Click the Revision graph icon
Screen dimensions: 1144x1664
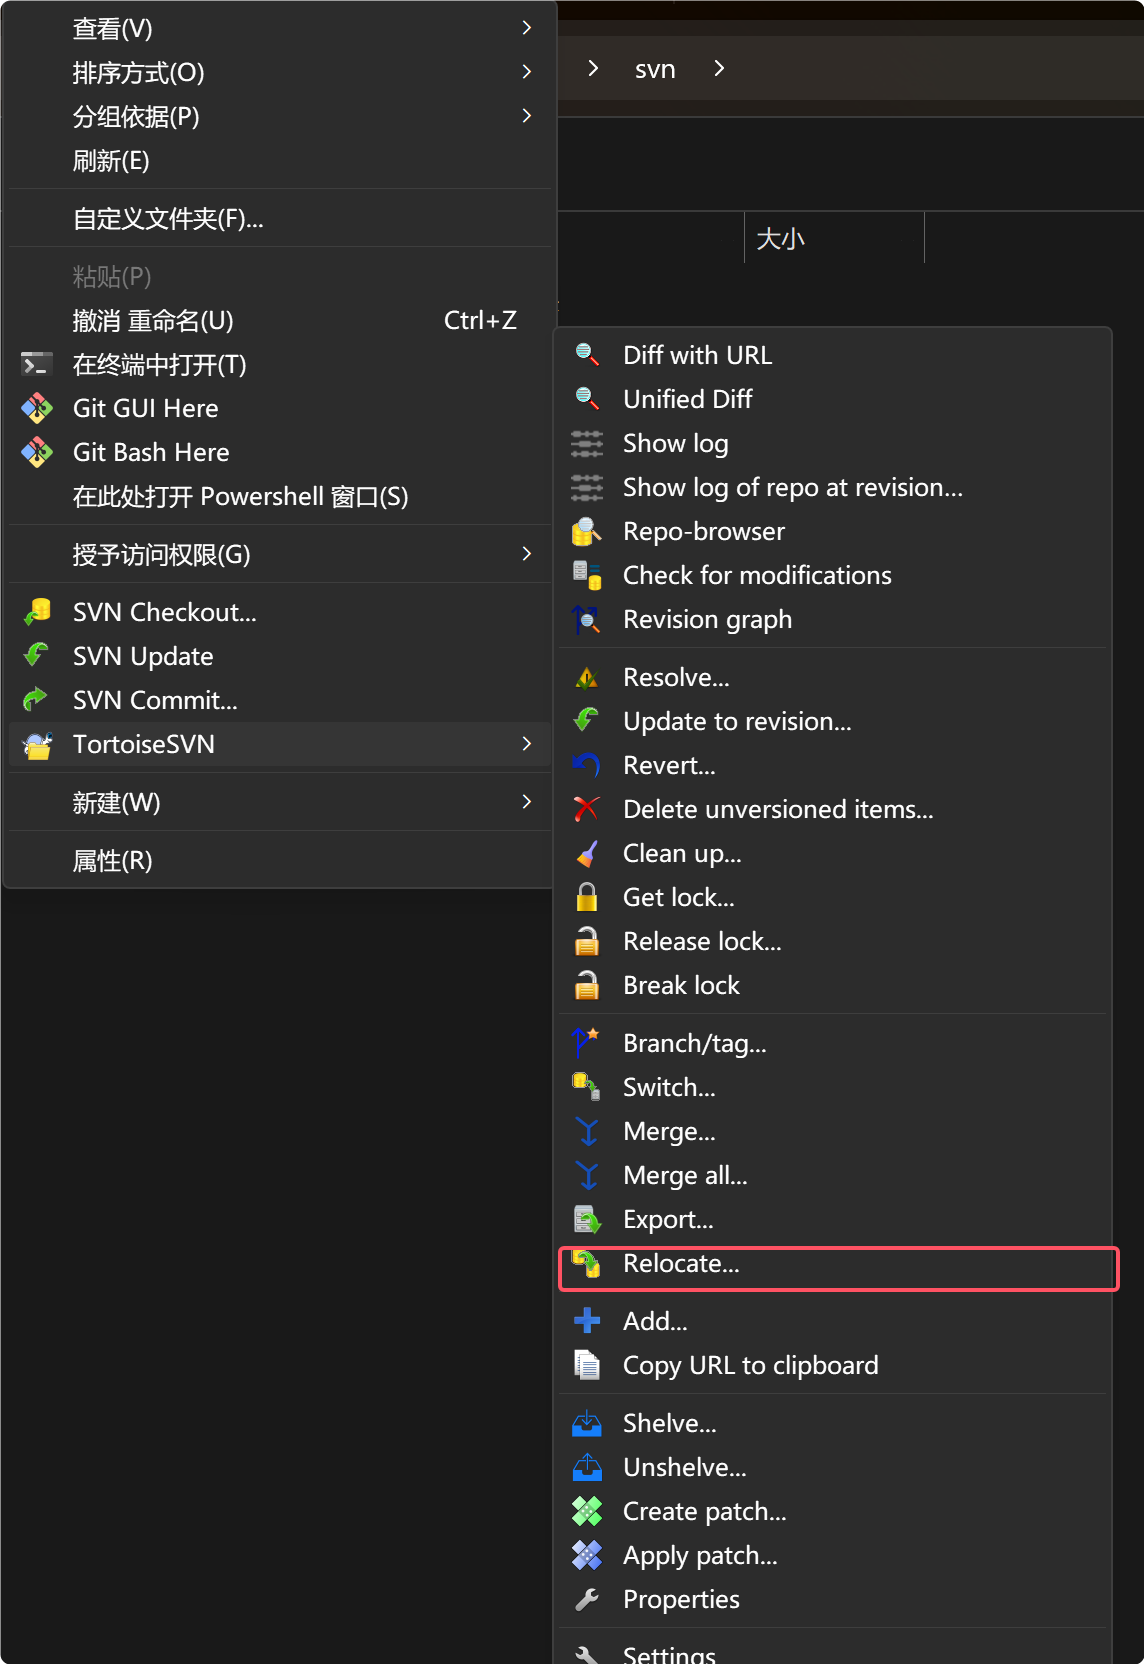(587, 619)
